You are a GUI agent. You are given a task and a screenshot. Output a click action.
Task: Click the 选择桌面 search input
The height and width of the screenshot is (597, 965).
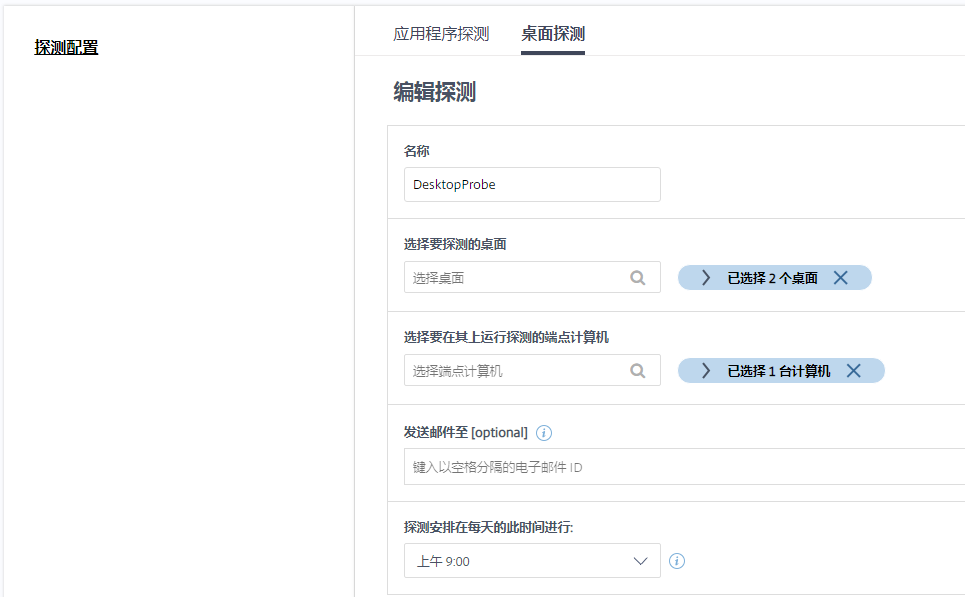(515, 278)
